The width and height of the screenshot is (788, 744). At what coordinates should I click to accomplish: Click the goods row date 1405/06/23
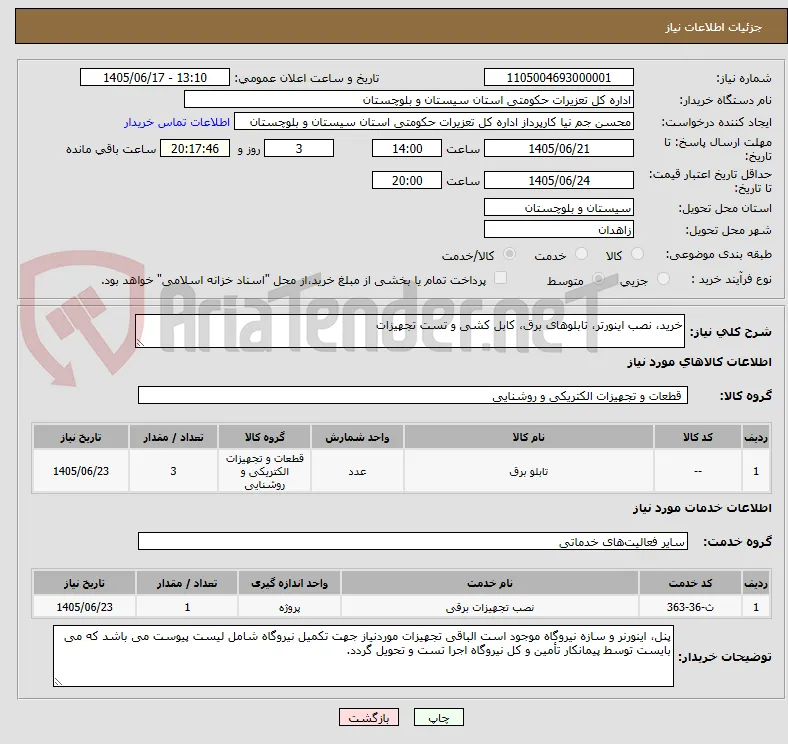pyautogui.click(x=81, y=471)
